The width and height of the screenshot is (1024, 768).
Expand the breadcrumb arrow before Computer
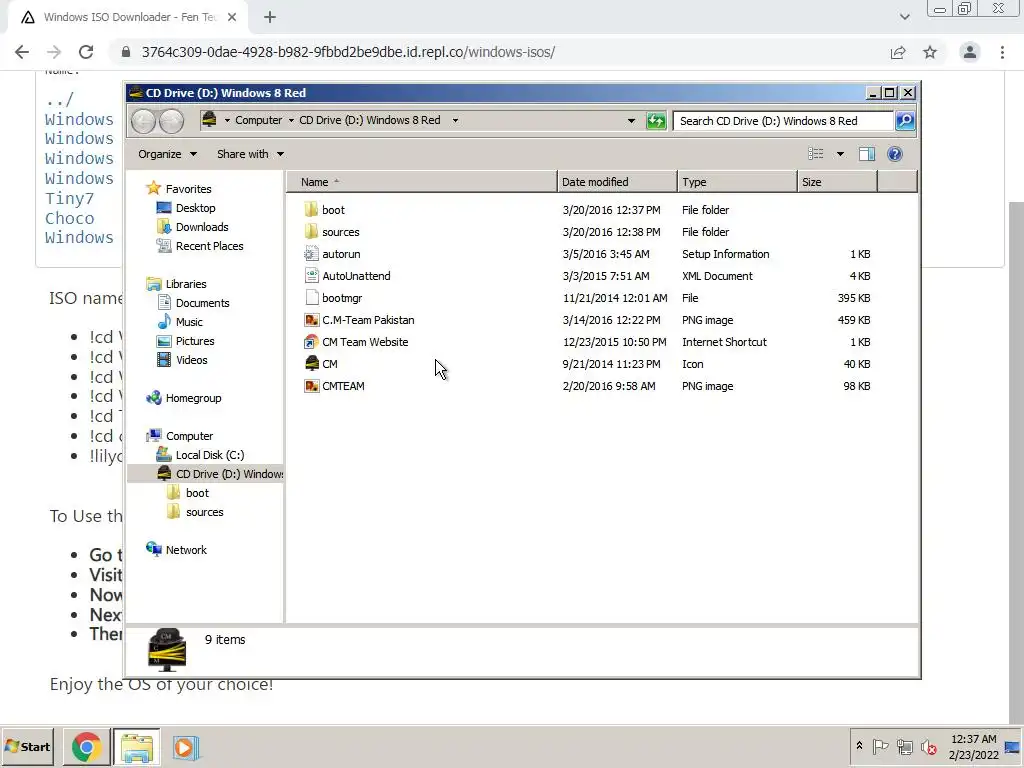(227, 120)
